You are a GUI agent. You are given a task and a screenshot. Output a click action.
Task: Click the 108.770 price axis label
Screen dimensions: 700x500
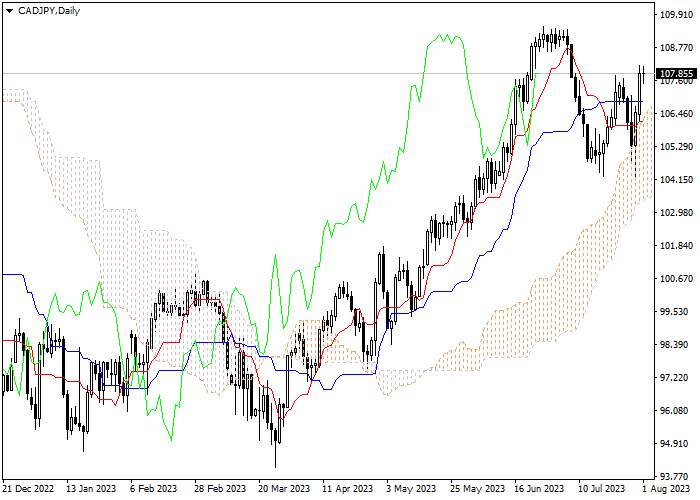[x=676, y=48]
